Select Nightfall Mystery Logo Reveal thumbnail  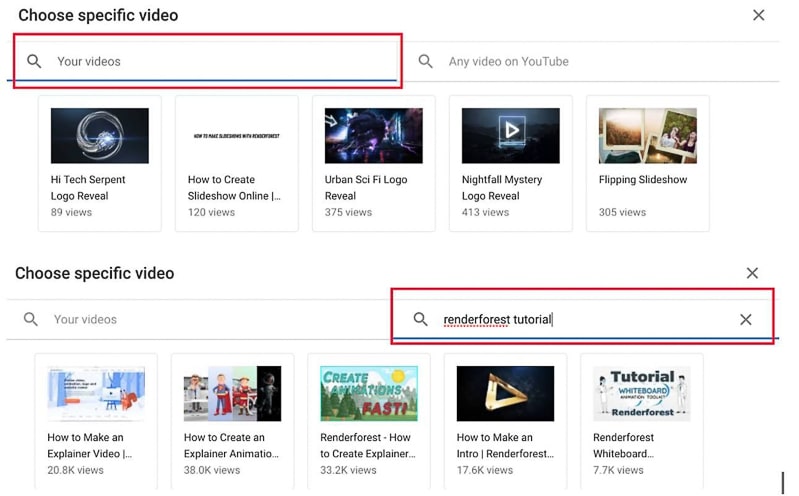coord(511,136)
